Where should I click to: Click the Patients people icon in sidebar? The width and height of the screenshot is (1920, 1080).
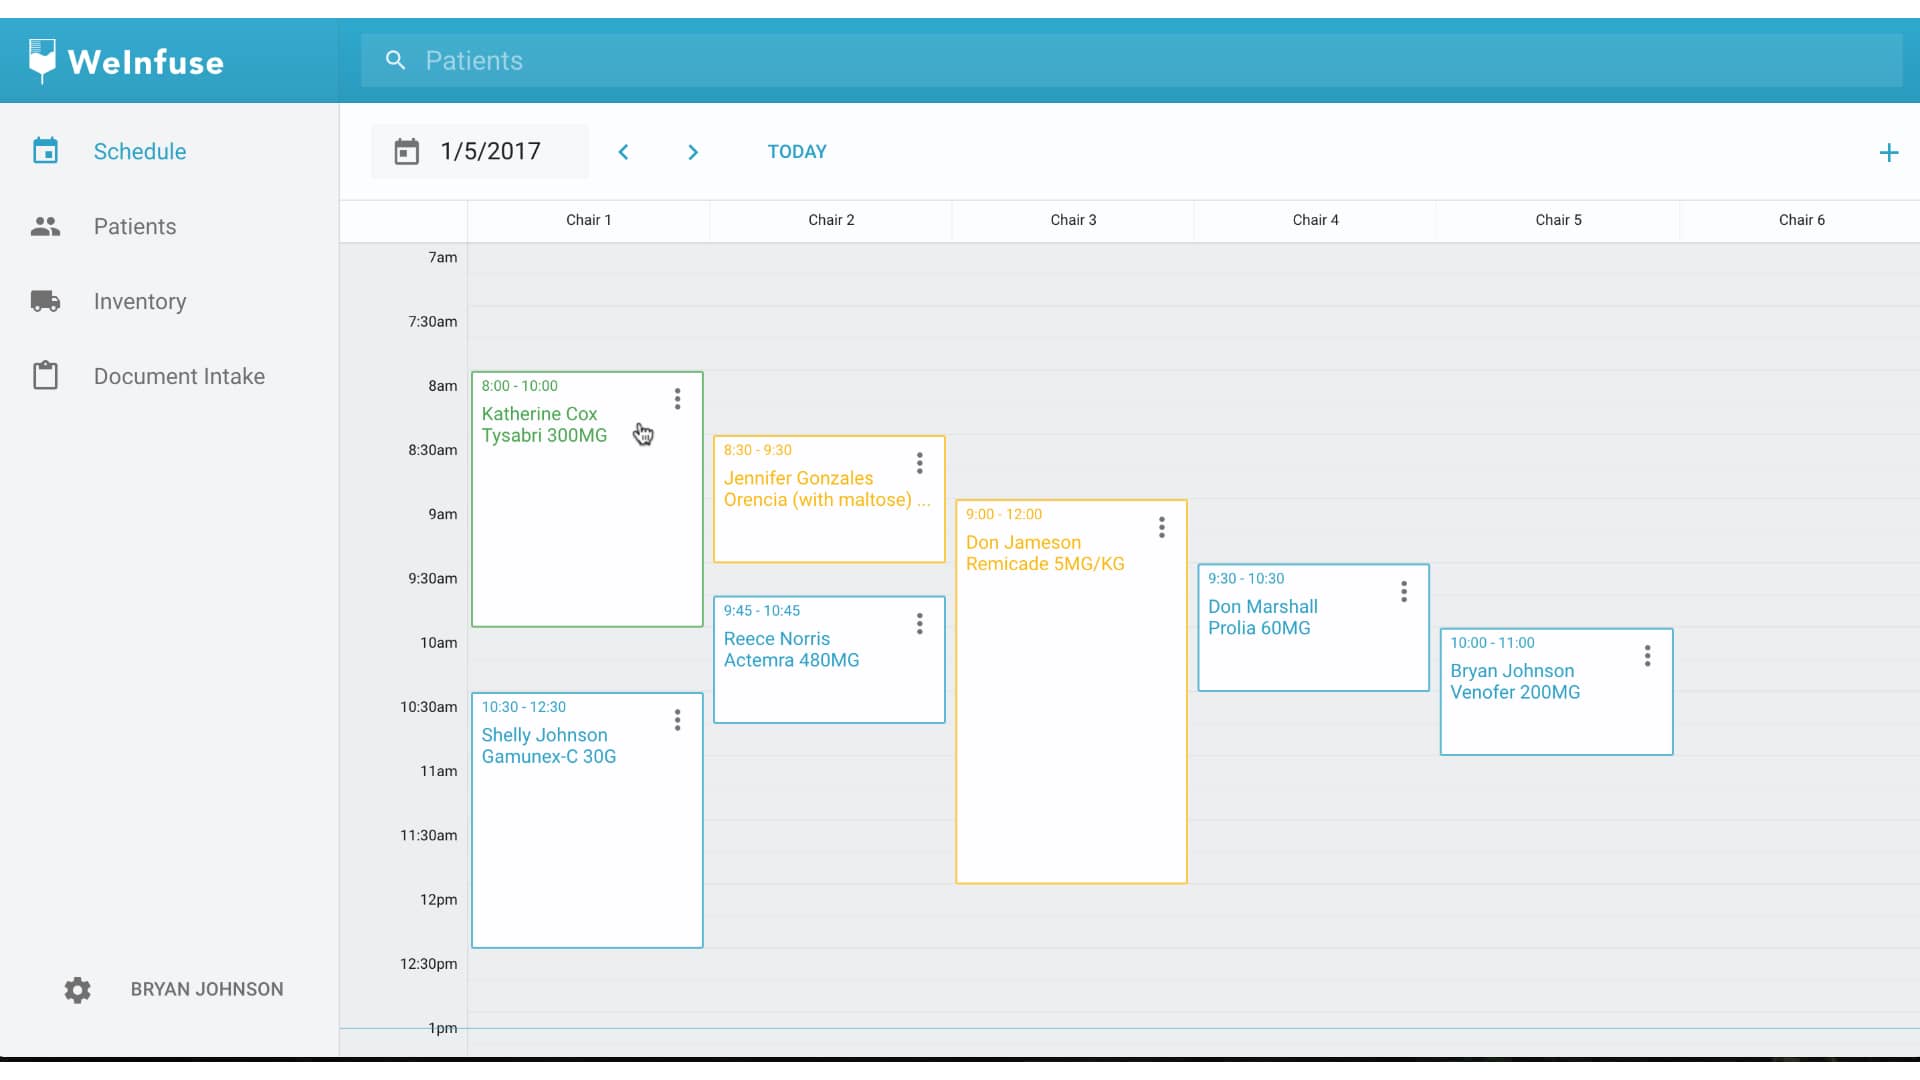point(45,226)
